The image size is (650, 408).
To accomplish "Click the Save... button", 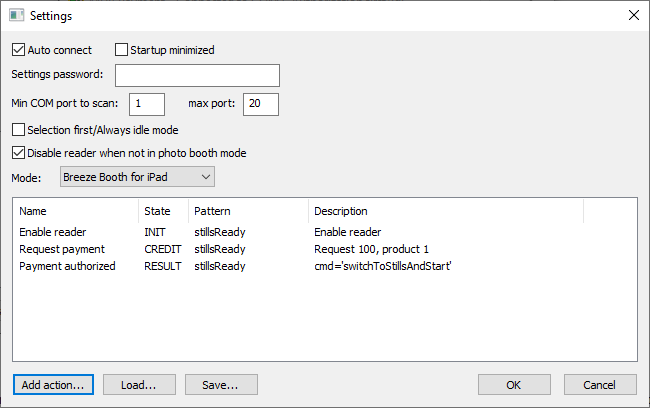I will (x=220, y=384).
